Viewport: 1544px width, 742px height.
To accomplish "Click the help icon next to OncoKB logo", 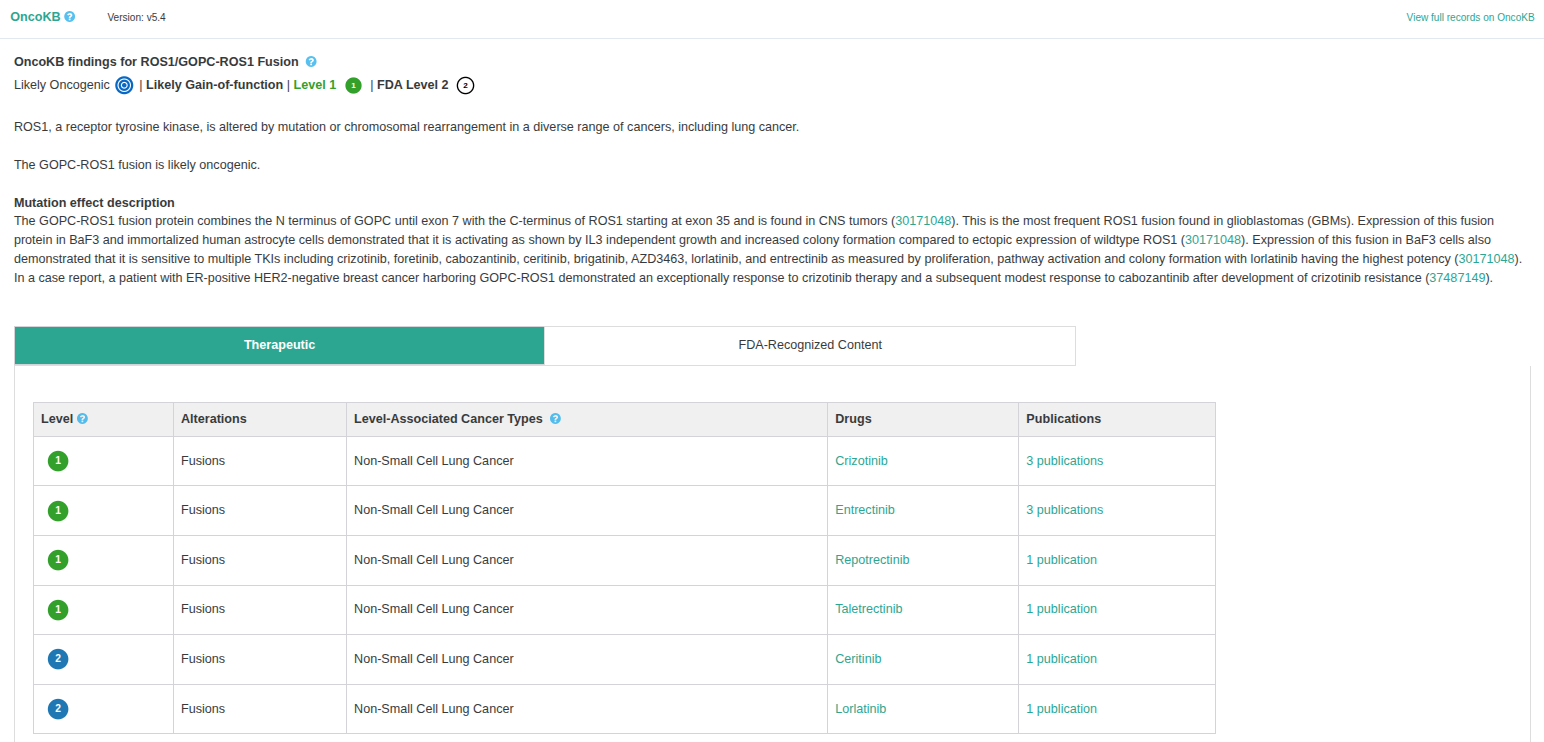I will pyautogui.click(x=70, y=17).
